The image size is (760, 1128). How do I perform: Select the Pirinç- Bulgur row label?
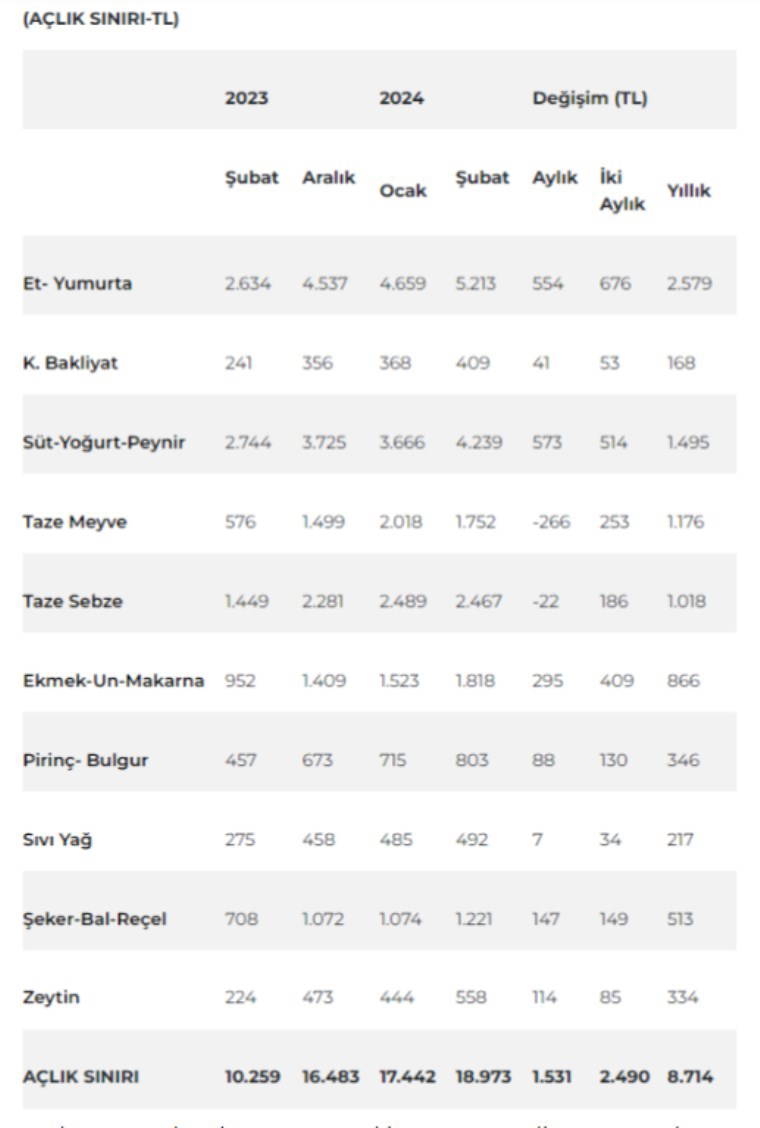[x=85, y=760]
